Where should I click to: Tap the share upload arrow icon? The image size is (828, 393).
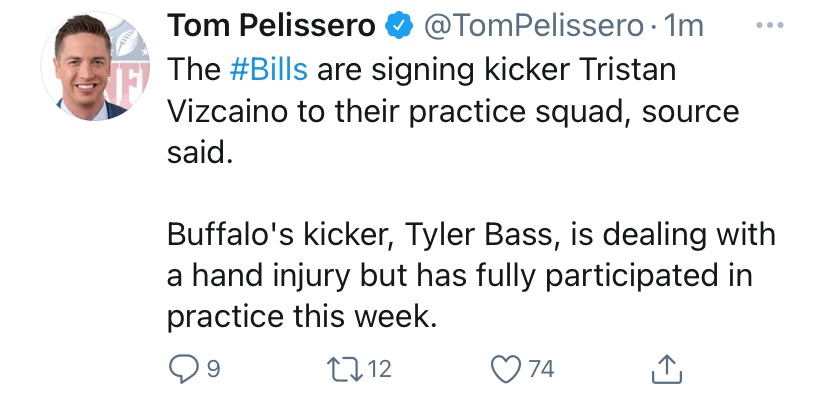666,368
